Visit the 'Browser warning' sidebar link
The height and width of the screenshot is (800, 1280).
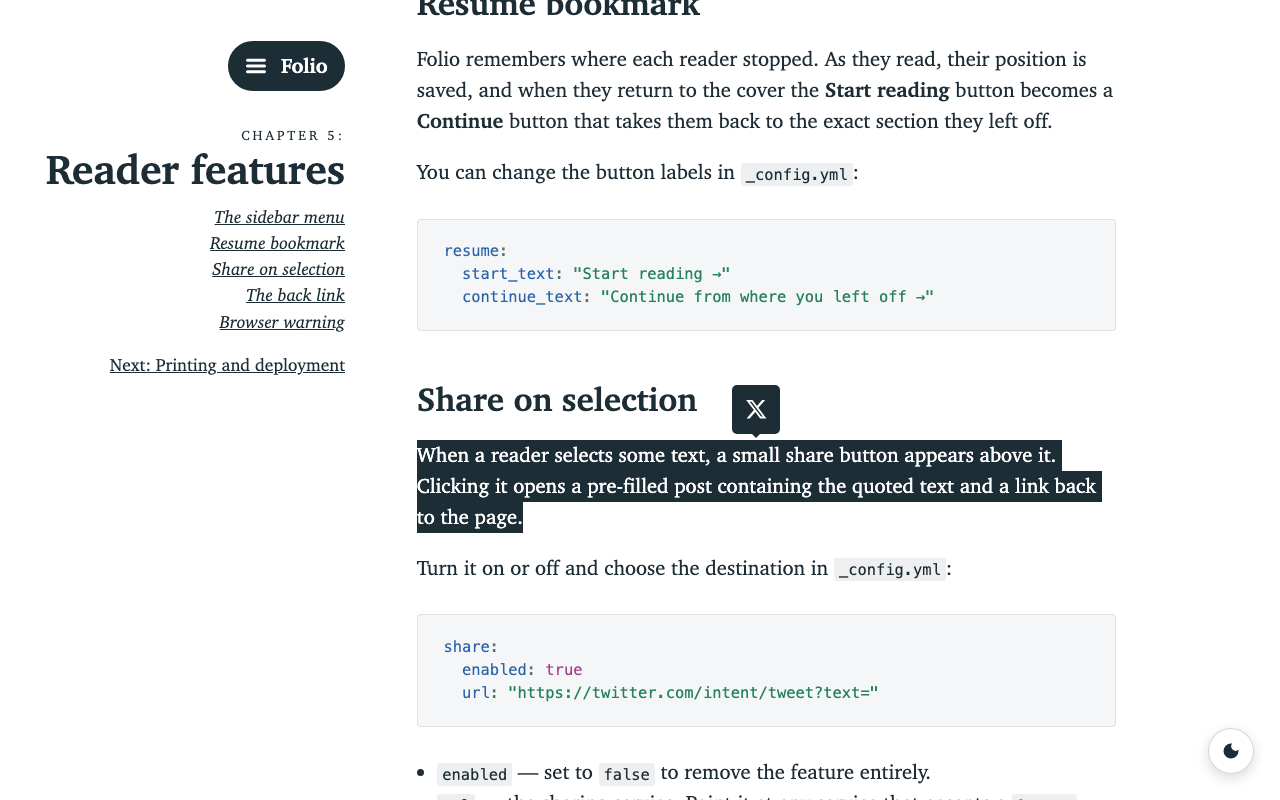(x=282, y=322)
